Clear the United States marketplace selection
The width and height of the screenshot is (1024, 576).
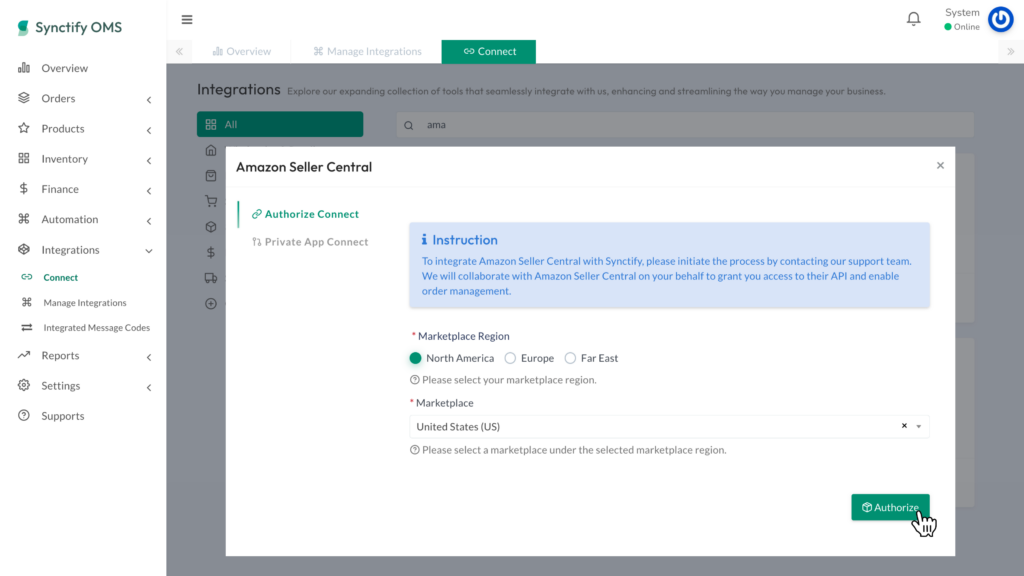click(904, 426)
